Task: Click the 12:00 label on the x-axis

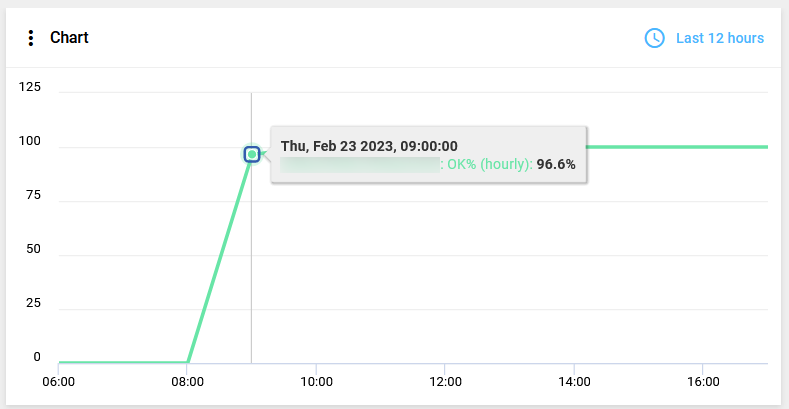Action: [x=445, y=381]
